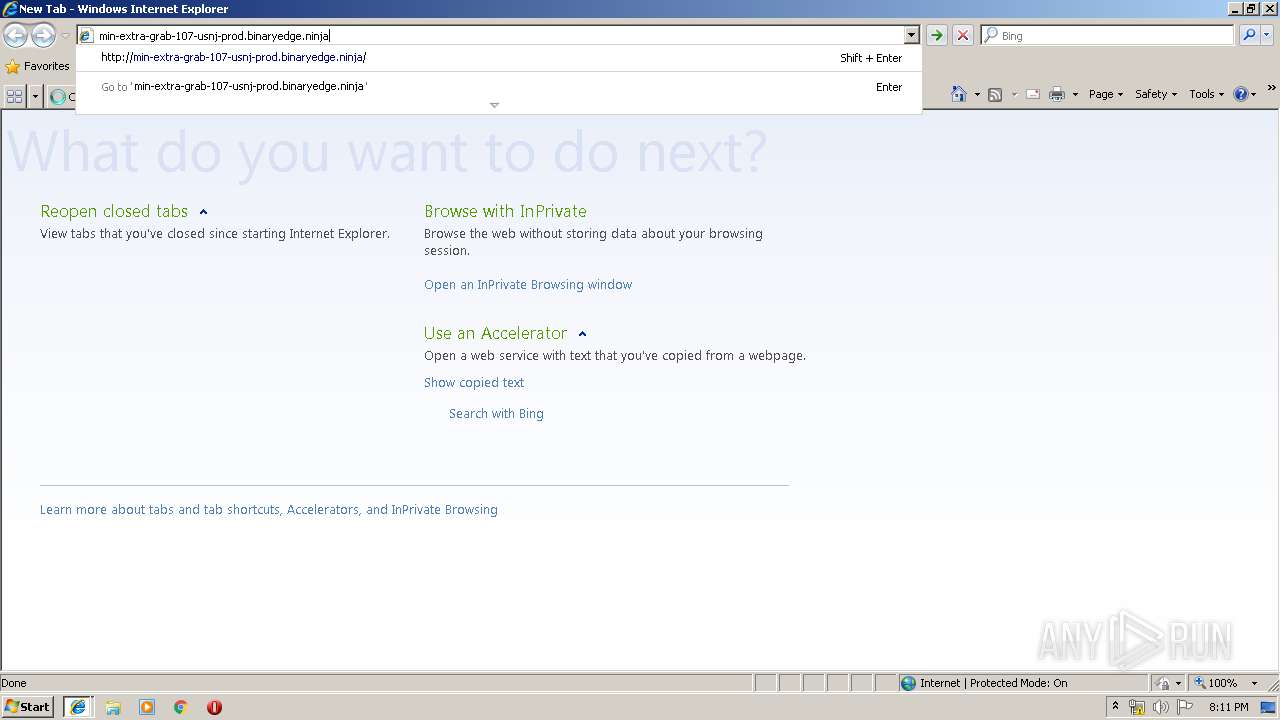This screenshot has height=720, width=1280.
Task: Click the Search with Bing accelerator
Action: [x=496, y=414]
